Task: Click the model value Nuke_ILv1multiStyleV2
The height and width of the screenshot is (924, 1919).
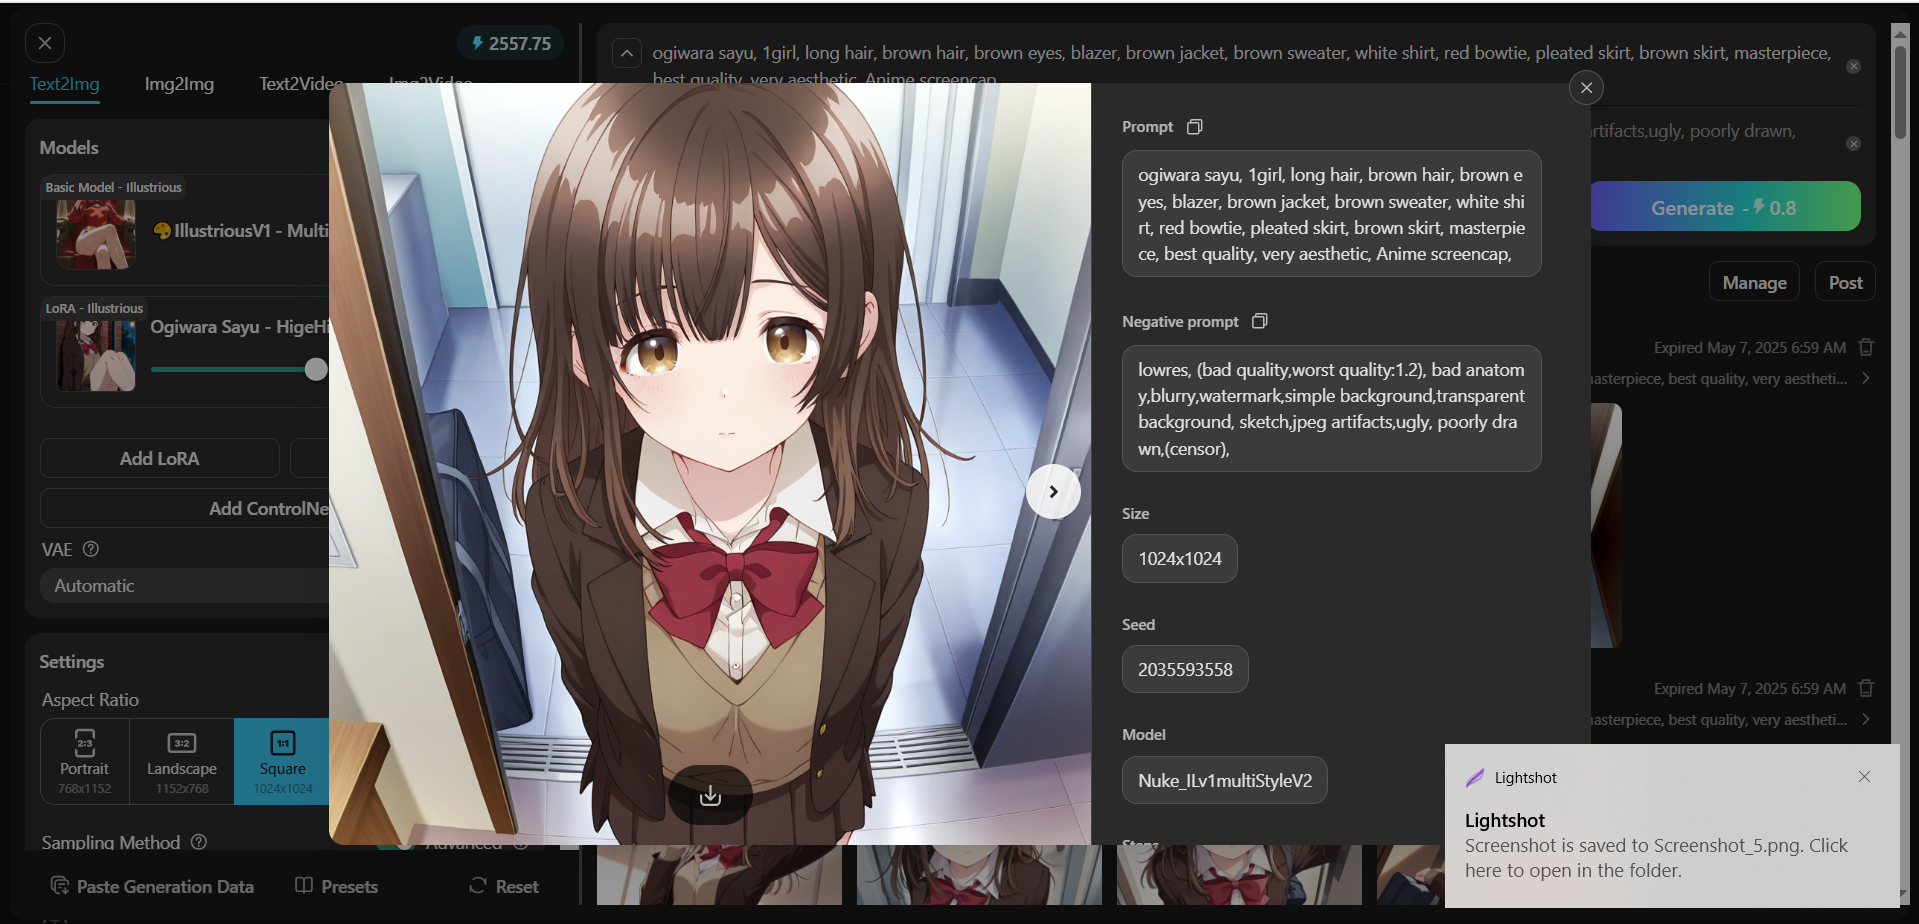Action: (1225, 780)
